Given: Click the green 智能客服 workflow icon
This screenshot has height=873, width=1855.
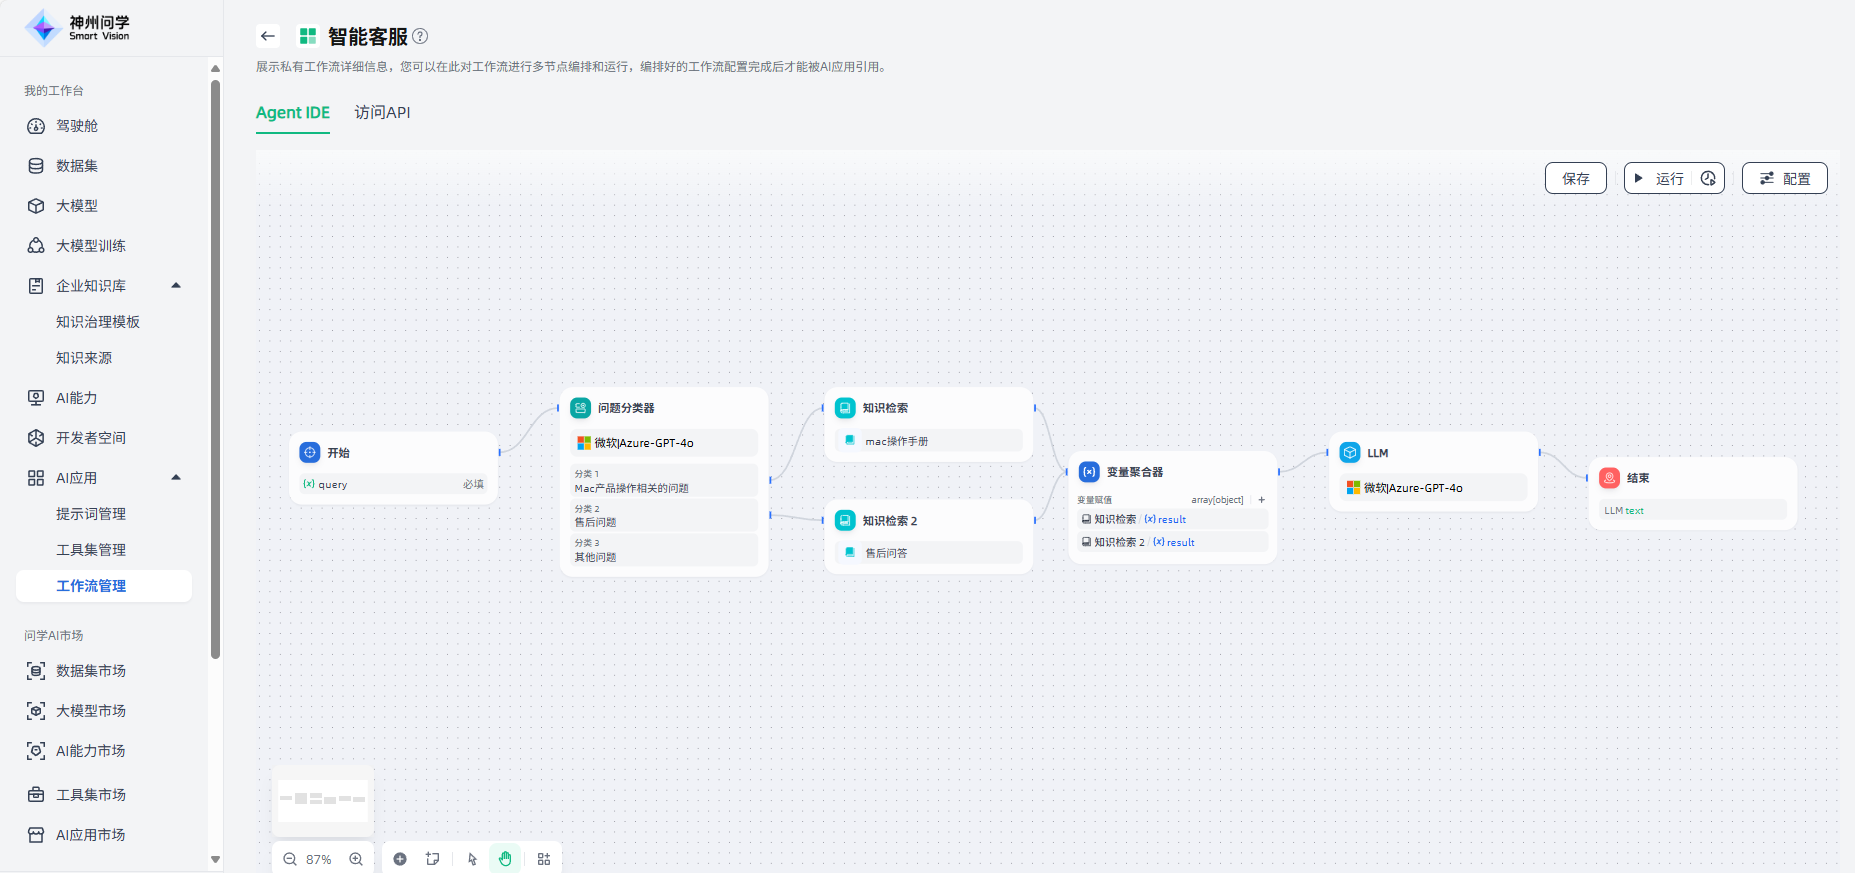Looking at the screenshot, I should (x=308, y=36).
